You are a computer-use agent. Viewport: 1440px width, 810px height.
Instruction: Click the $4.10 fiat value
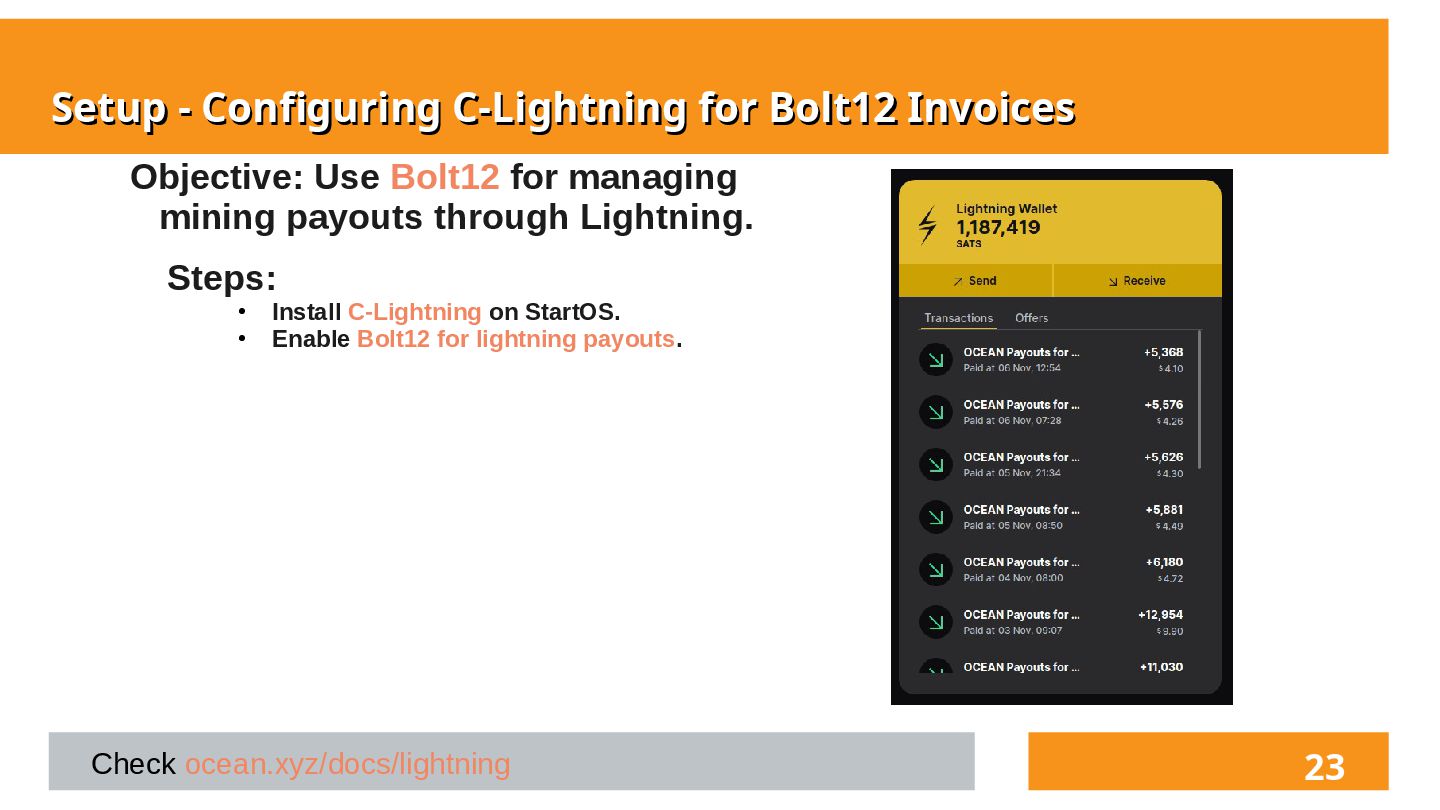(1171, 369)
